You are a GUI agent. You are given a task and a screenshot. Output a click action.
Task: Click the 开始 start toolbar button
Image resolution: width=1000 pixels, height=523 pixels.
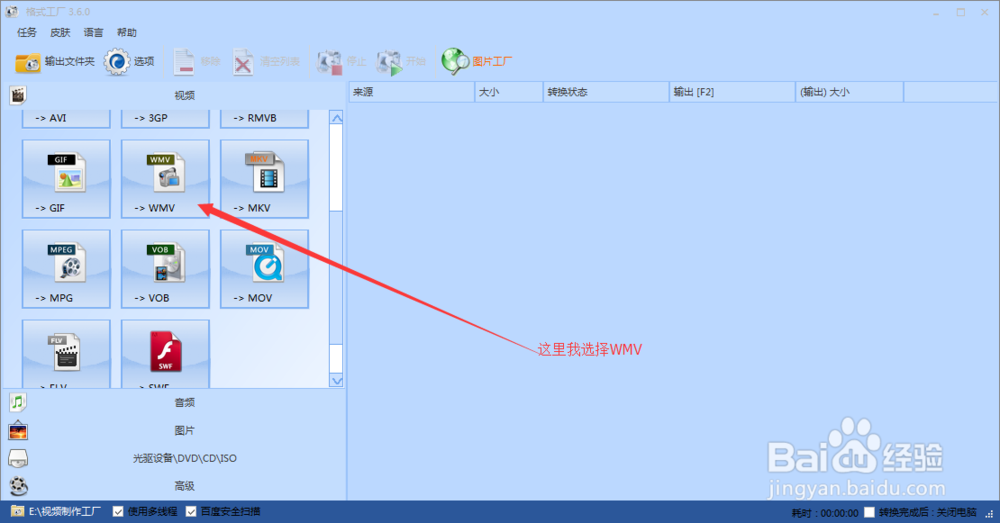point(401,62)
